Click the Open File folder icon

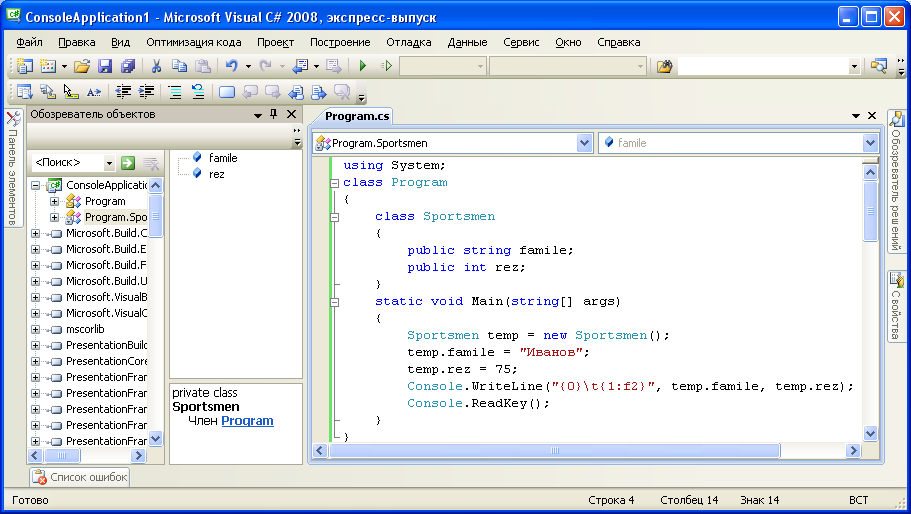[x=82, y=66]
